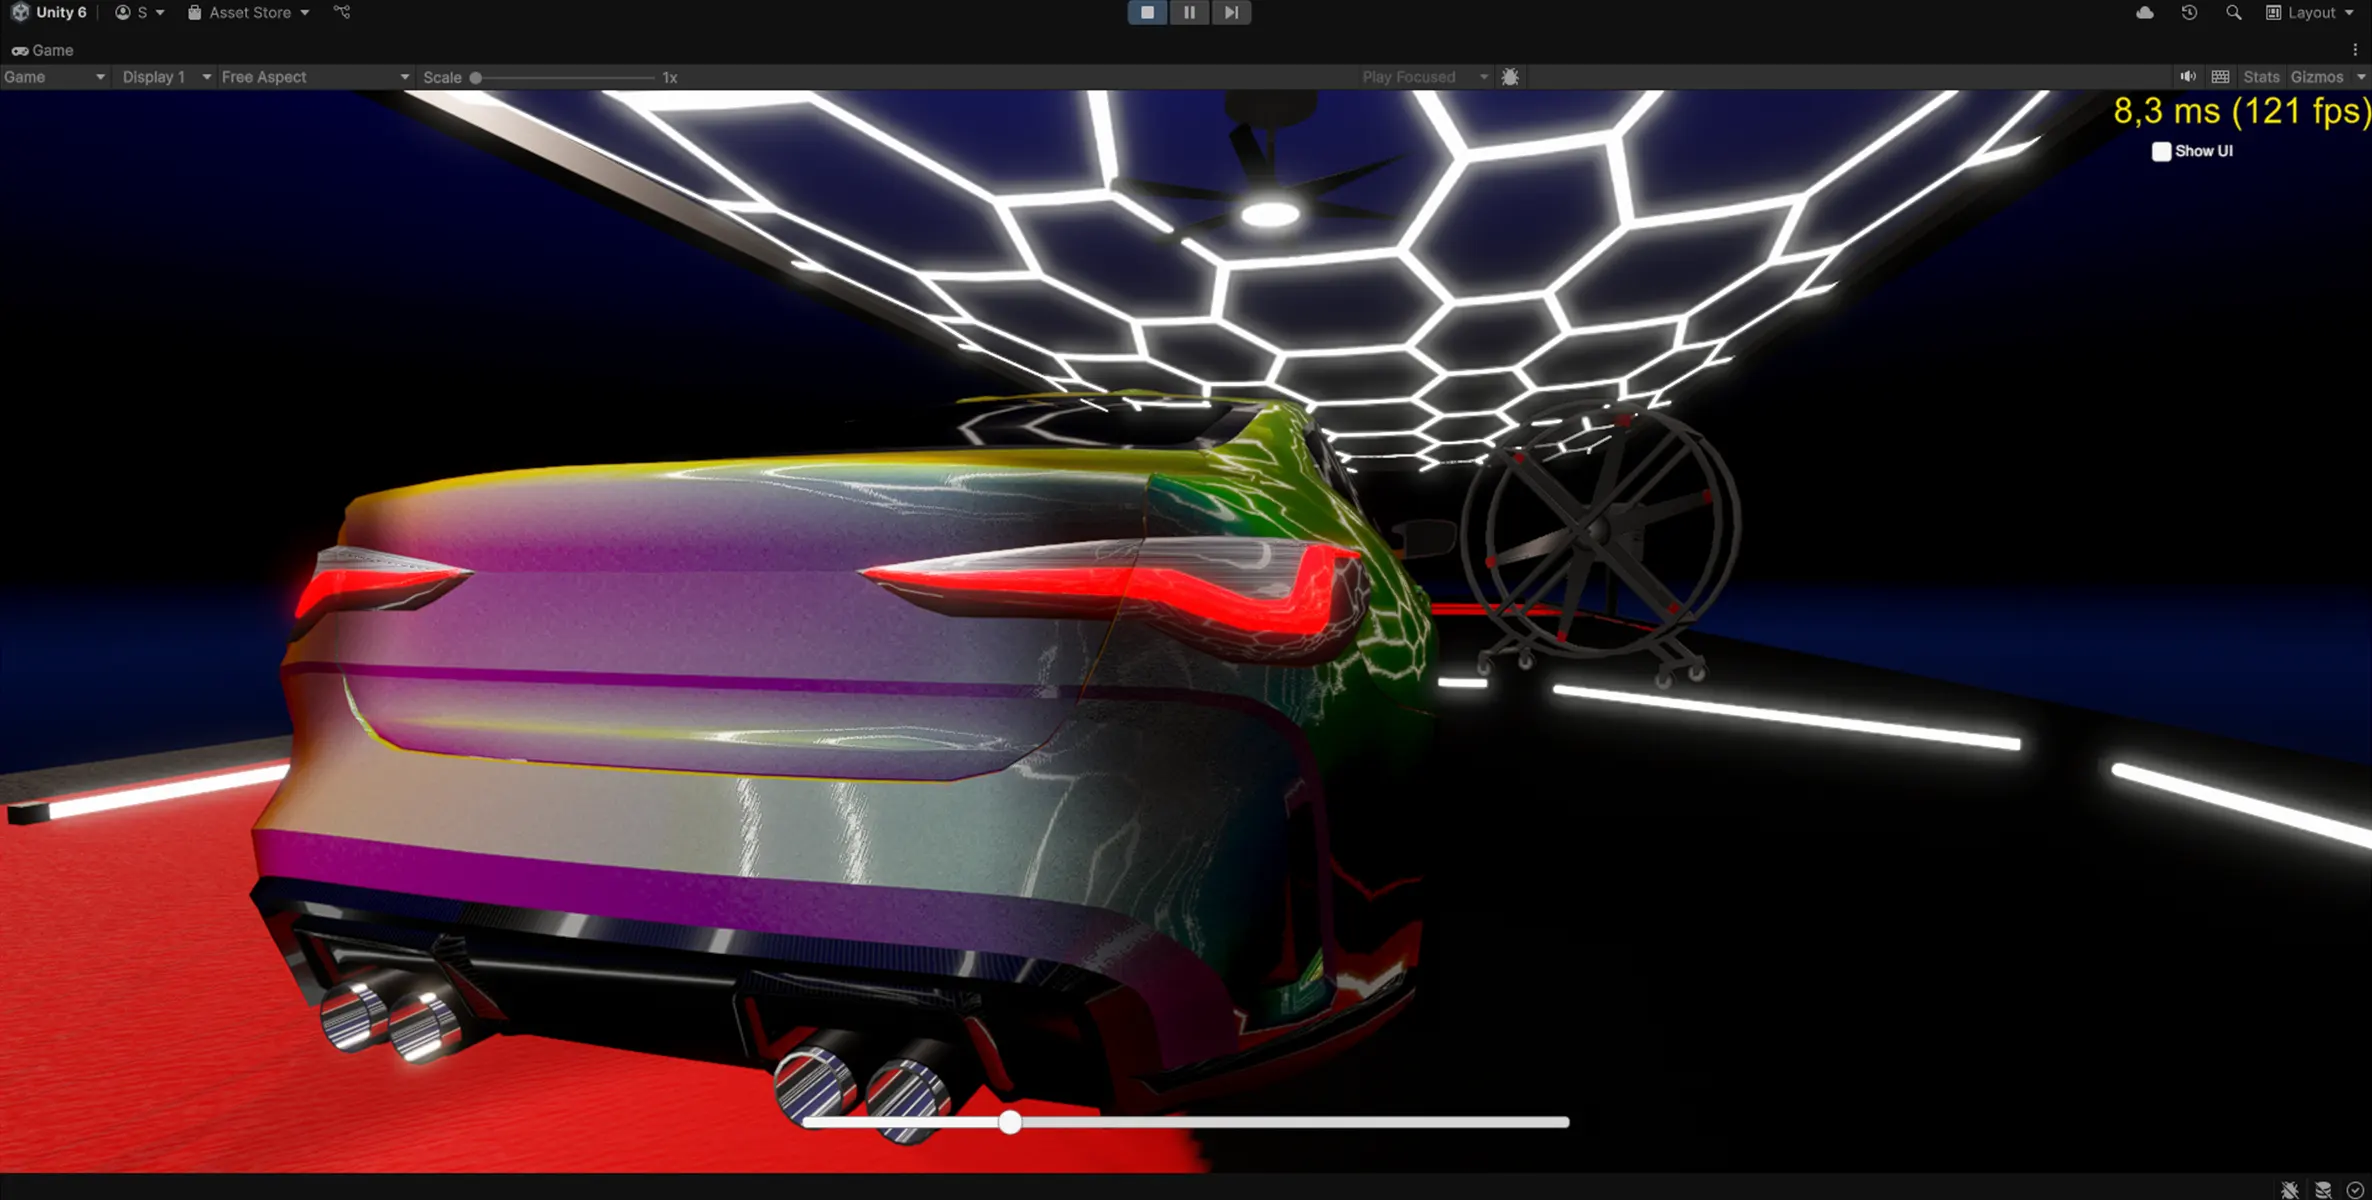Click the white slider handle under car

[1010, 1122]
